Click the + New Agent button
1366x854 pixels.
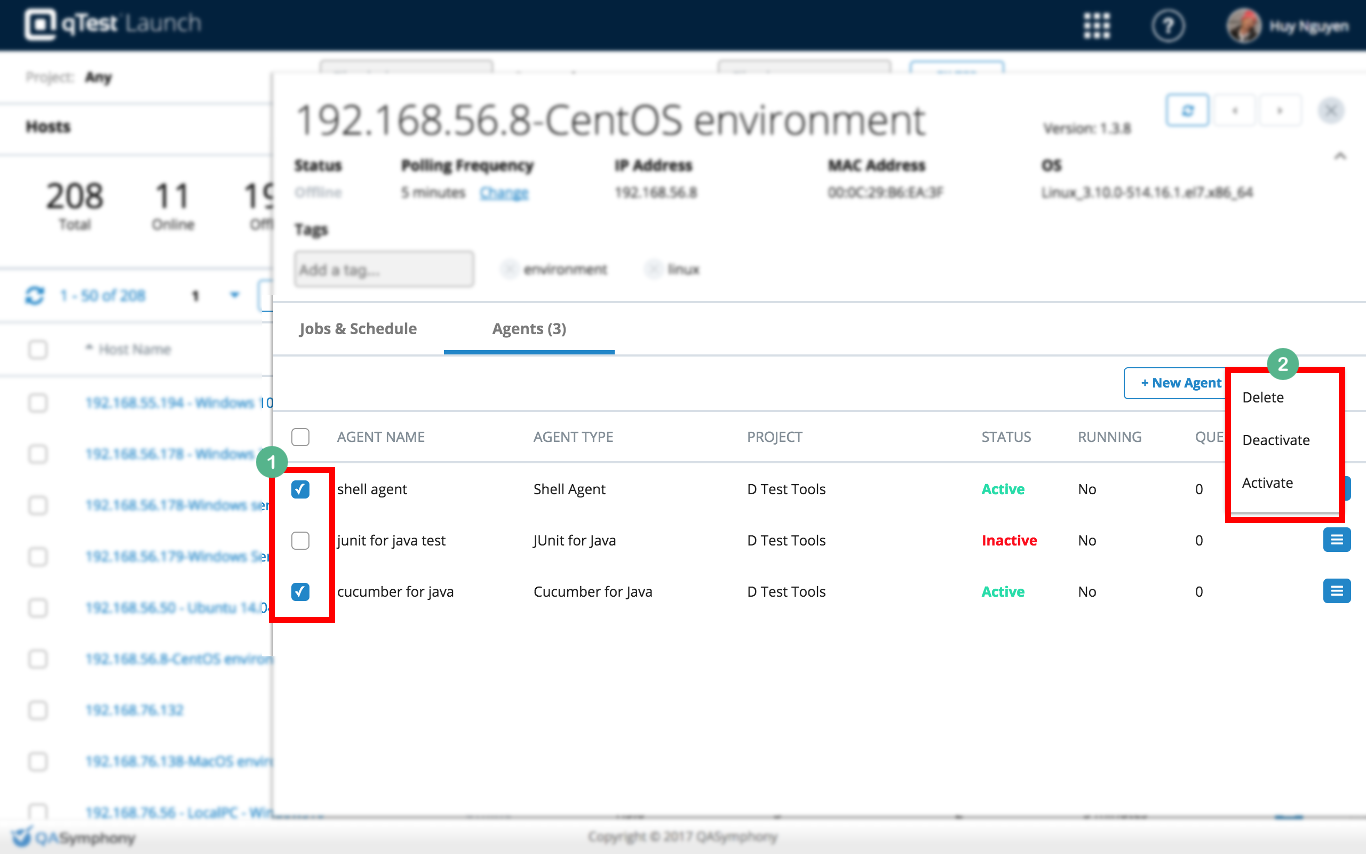click(1180, 383)
